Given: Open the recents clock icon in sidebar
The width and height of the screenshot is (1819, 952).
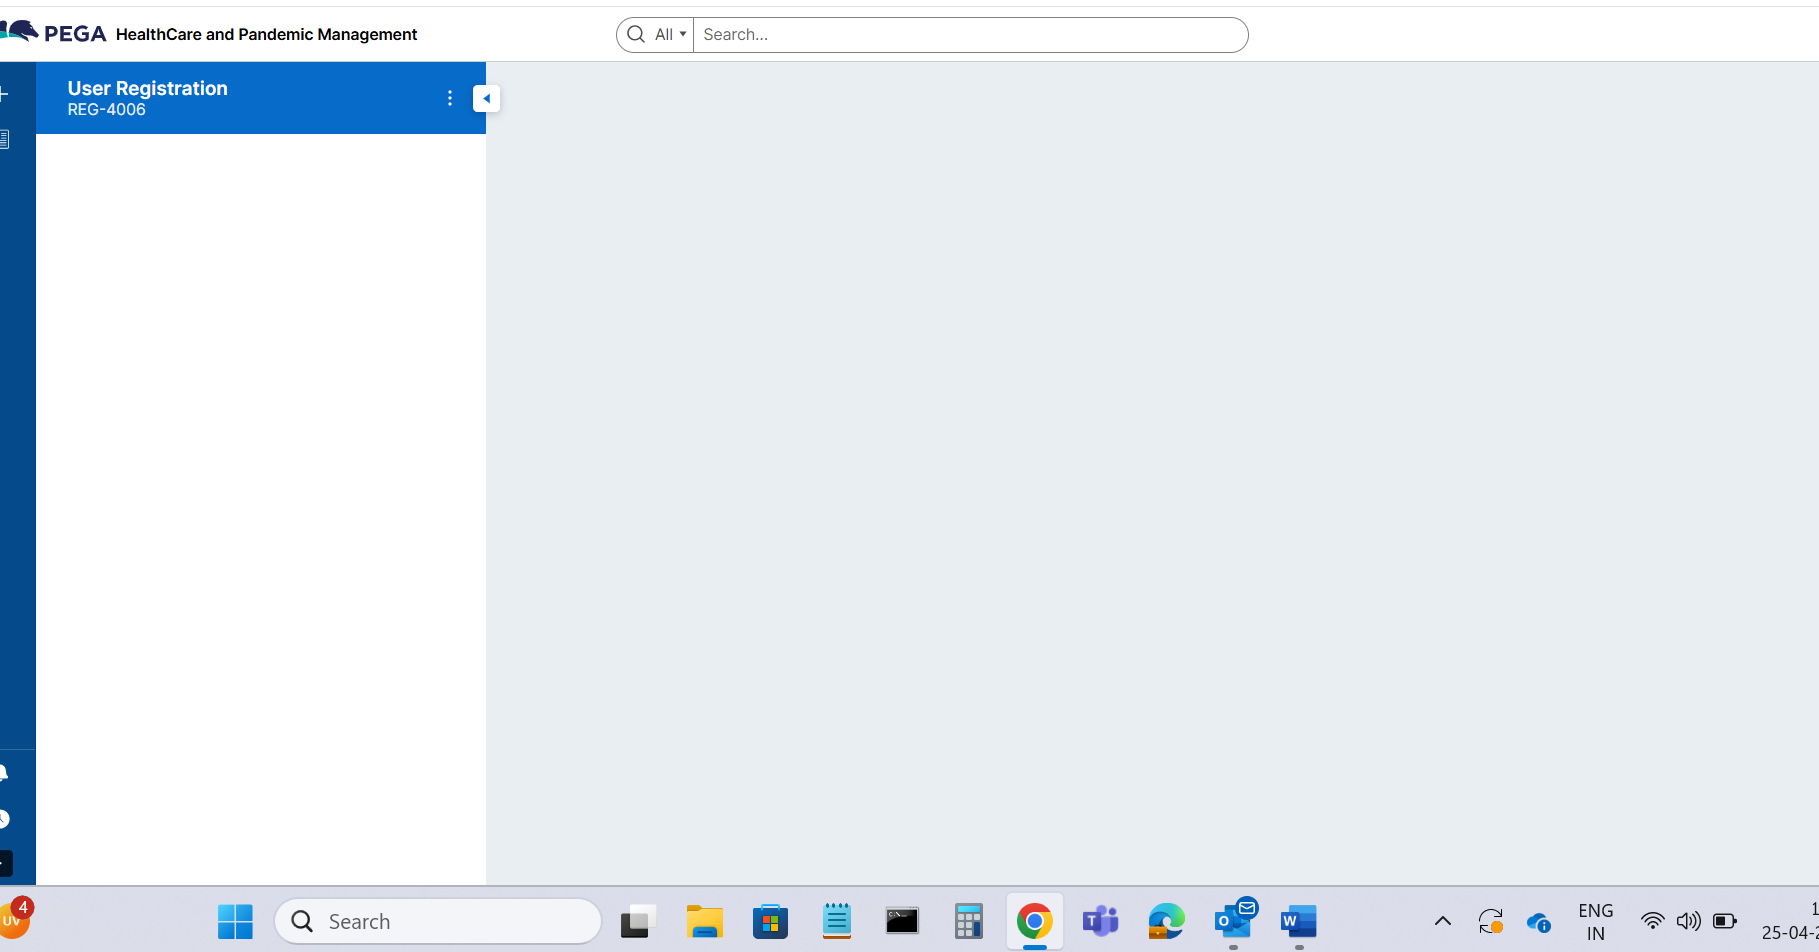Looking at the screenshot, I should pos(4,819).
